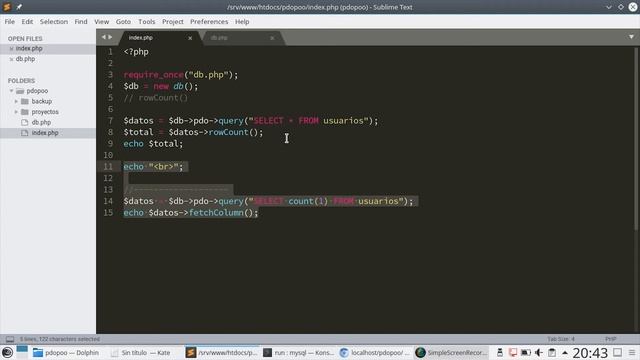Open the Help menu
Screen dimensions: 640x360
[x=242, y=22]
